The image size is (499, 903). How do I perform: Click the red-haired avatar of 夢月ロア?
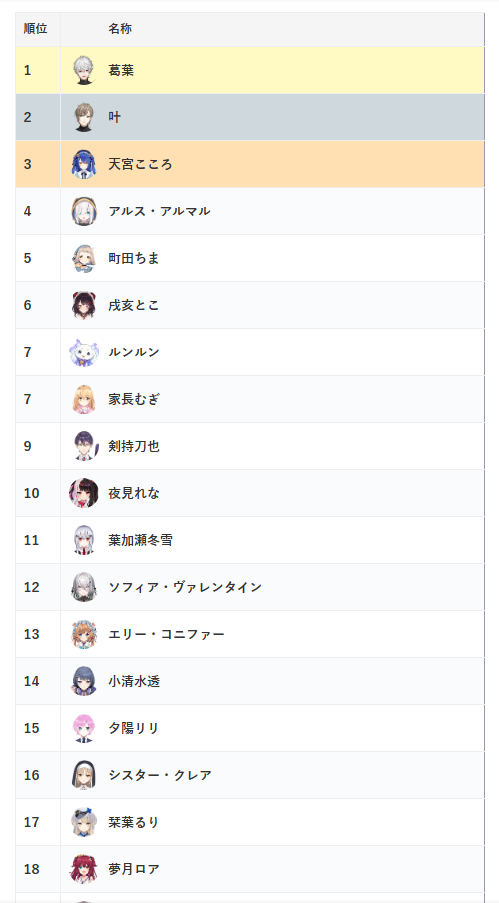click(x=84, y=869)
